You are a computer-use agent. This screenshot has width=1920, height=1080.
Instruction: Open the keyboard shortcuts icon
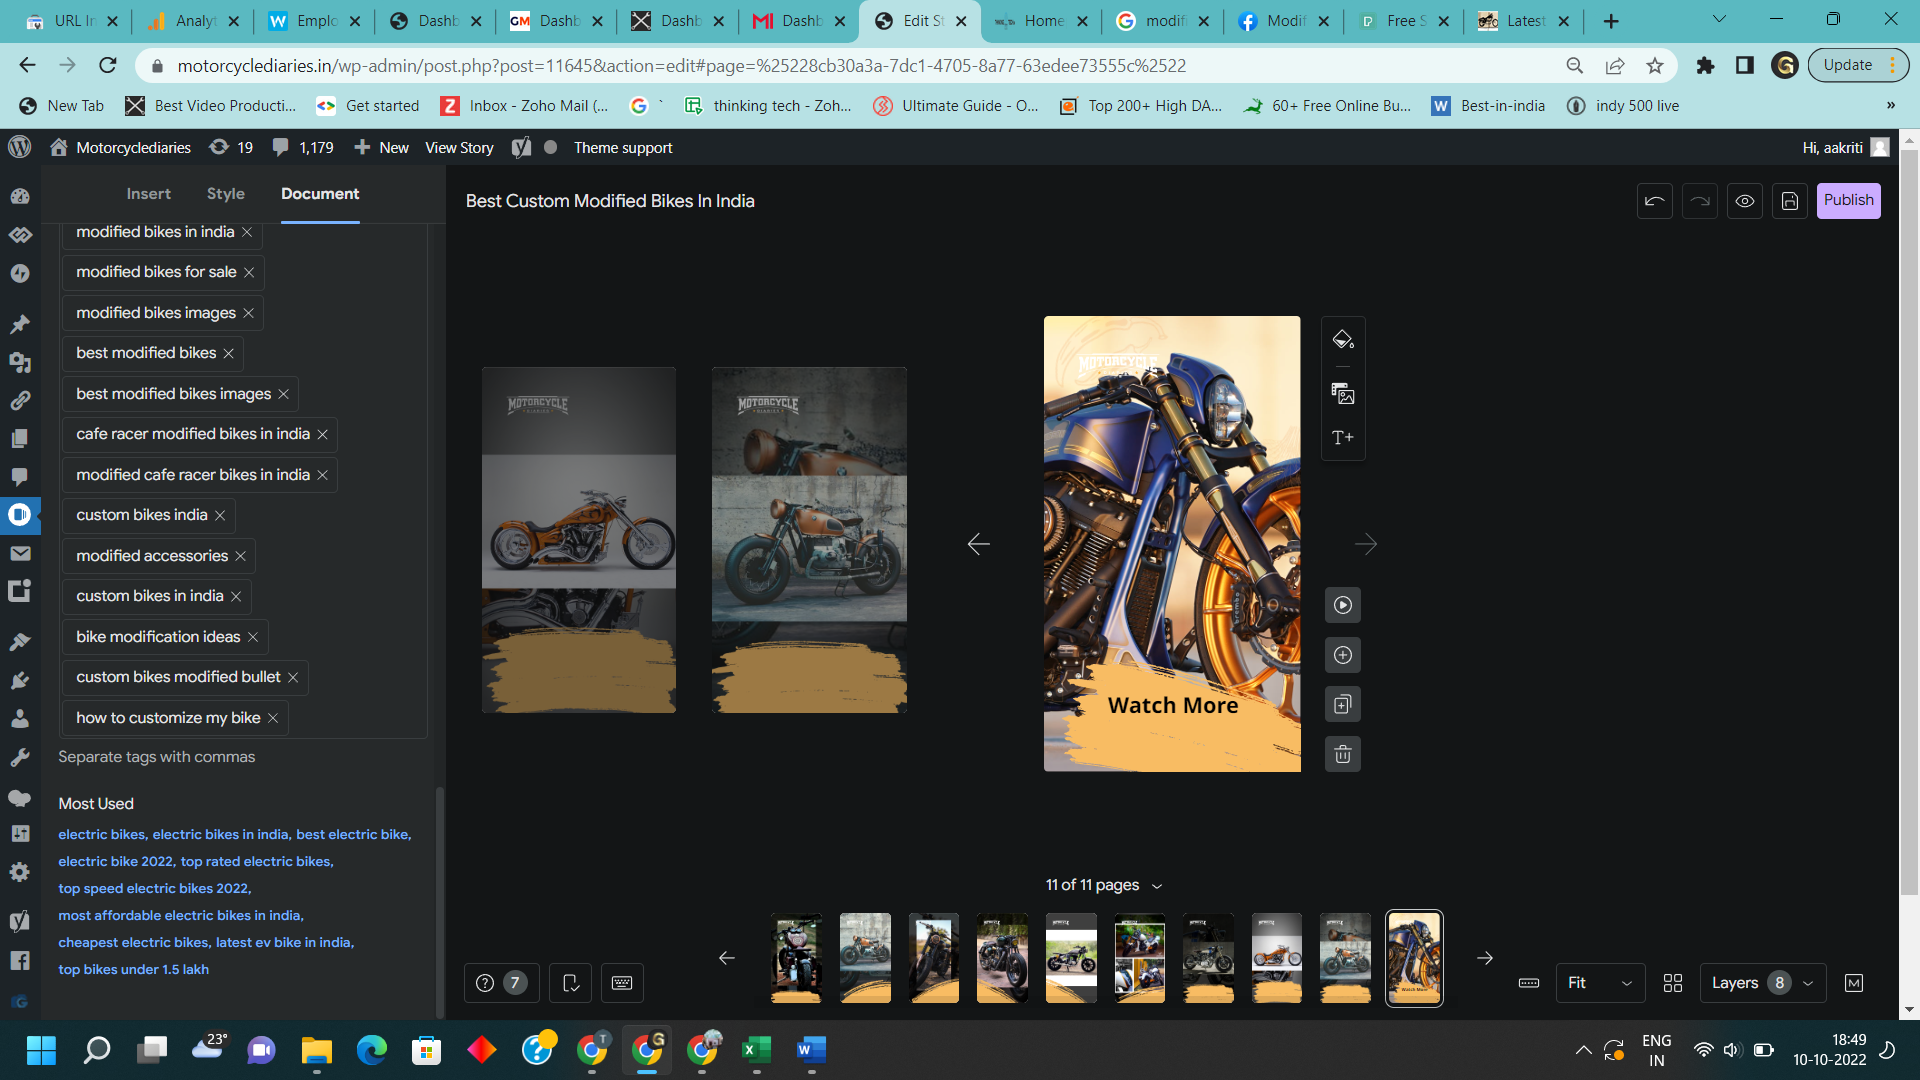coord(622,983)
